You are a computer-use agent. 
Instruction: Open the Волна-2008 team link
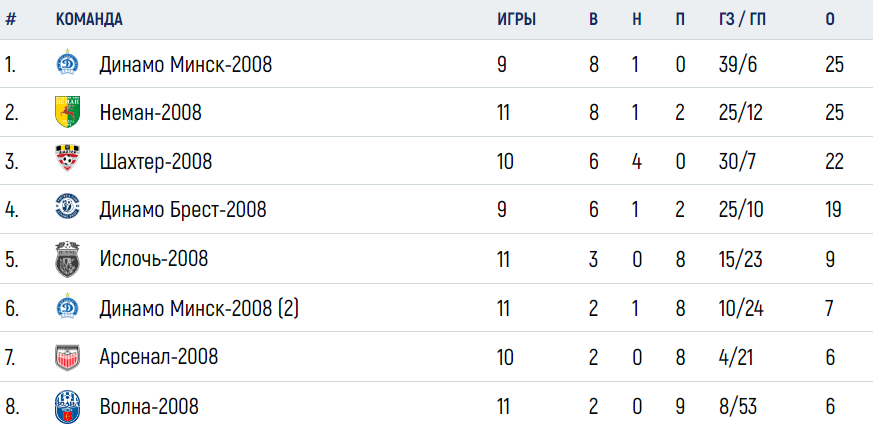click(x=149, y=406)
